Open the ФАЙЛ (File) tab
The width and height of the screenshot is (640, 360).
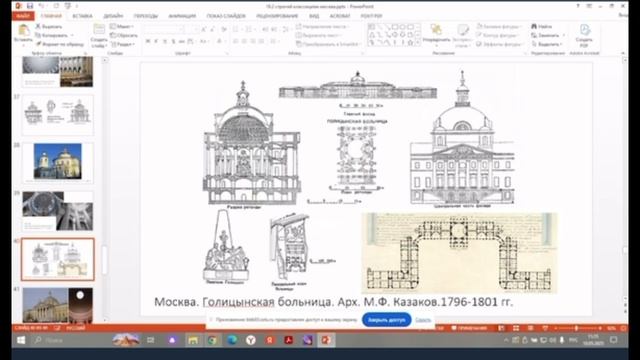[23, 16]
